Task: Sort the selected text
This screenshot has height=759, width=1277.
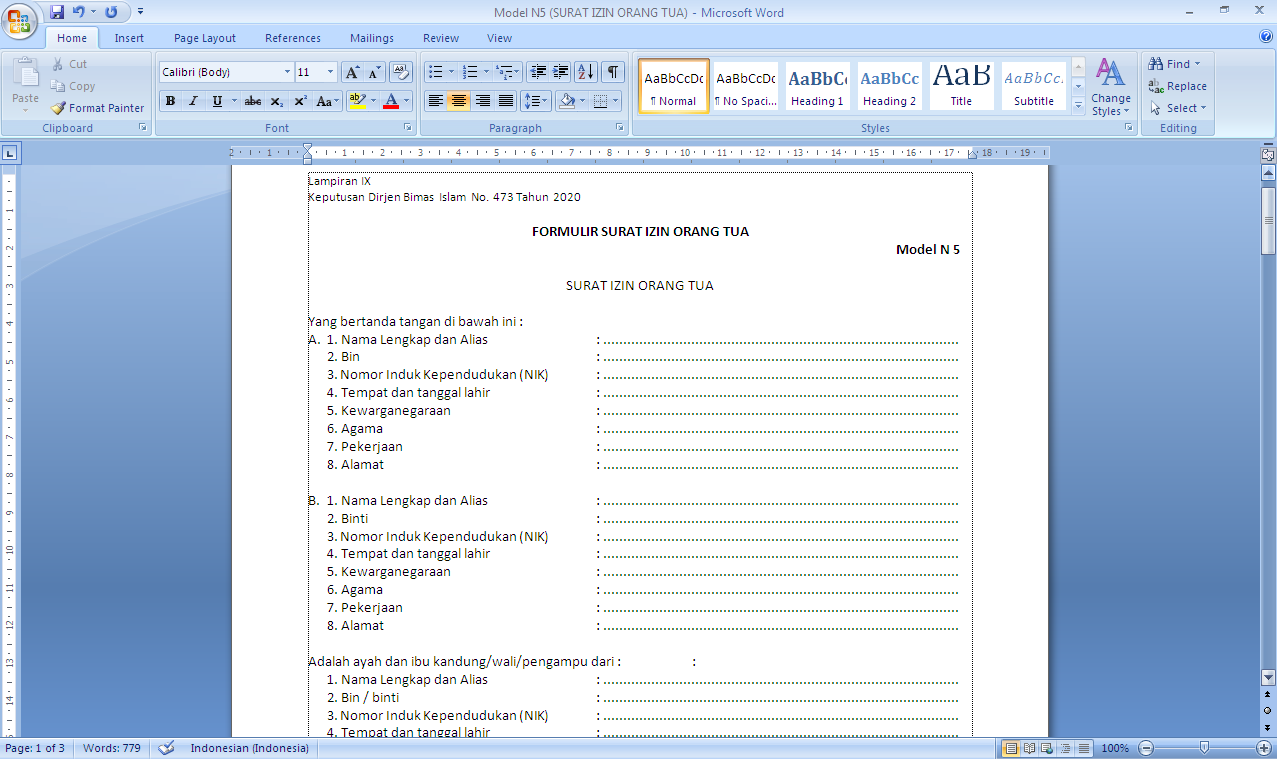Action: point(586,72)
